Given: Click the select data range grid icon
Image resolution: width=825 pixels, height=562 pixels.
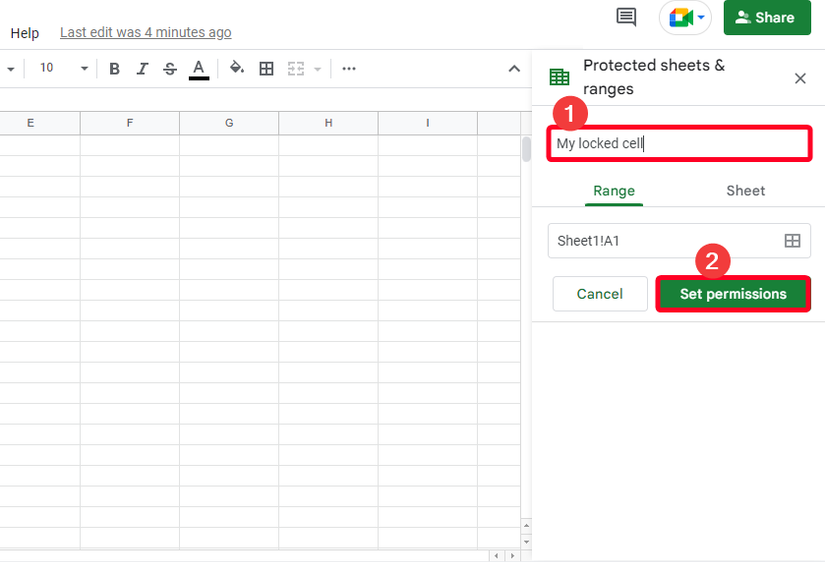Looking at the screenshot, I should tap(792, 241).
